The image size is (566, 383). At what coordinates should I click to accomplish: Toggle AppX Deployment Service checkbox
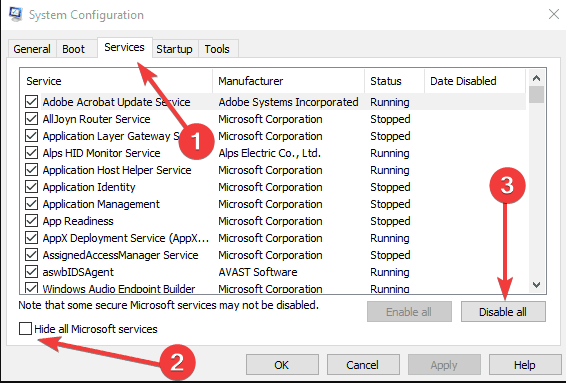pos(31,238)
